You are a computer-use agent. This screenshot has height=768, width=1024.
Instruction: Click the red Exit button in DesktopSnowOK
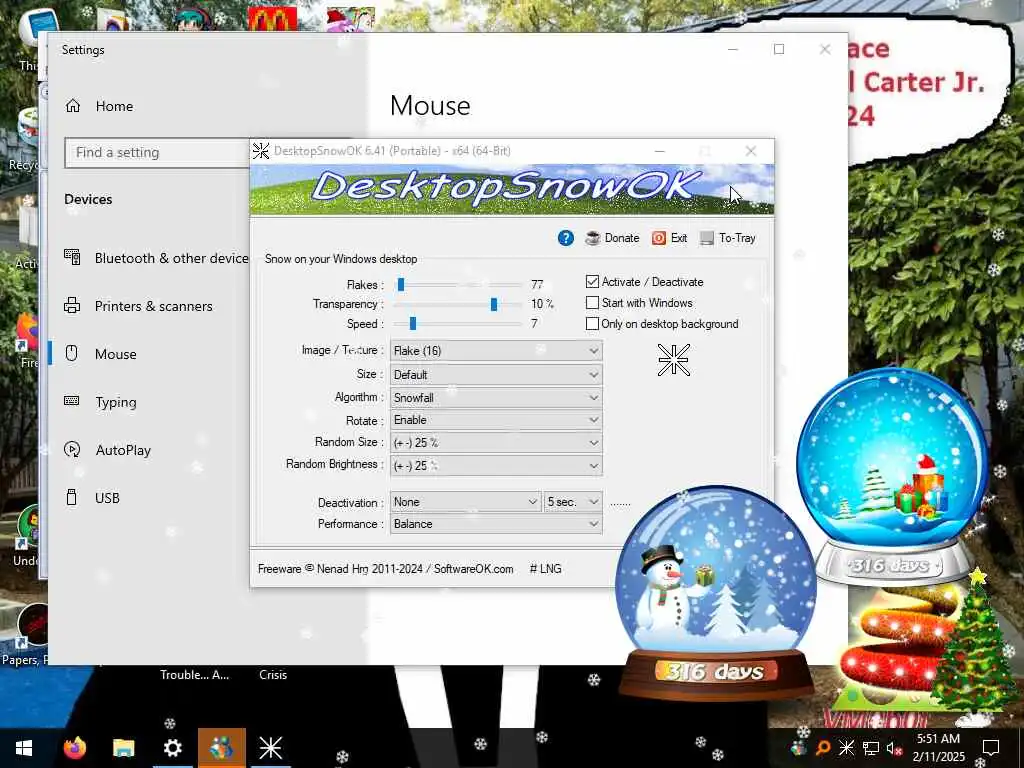669,238
